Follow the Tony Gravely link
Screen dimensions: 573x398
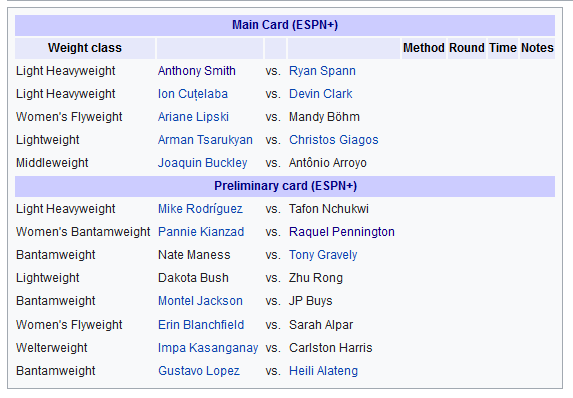[323, 255]
